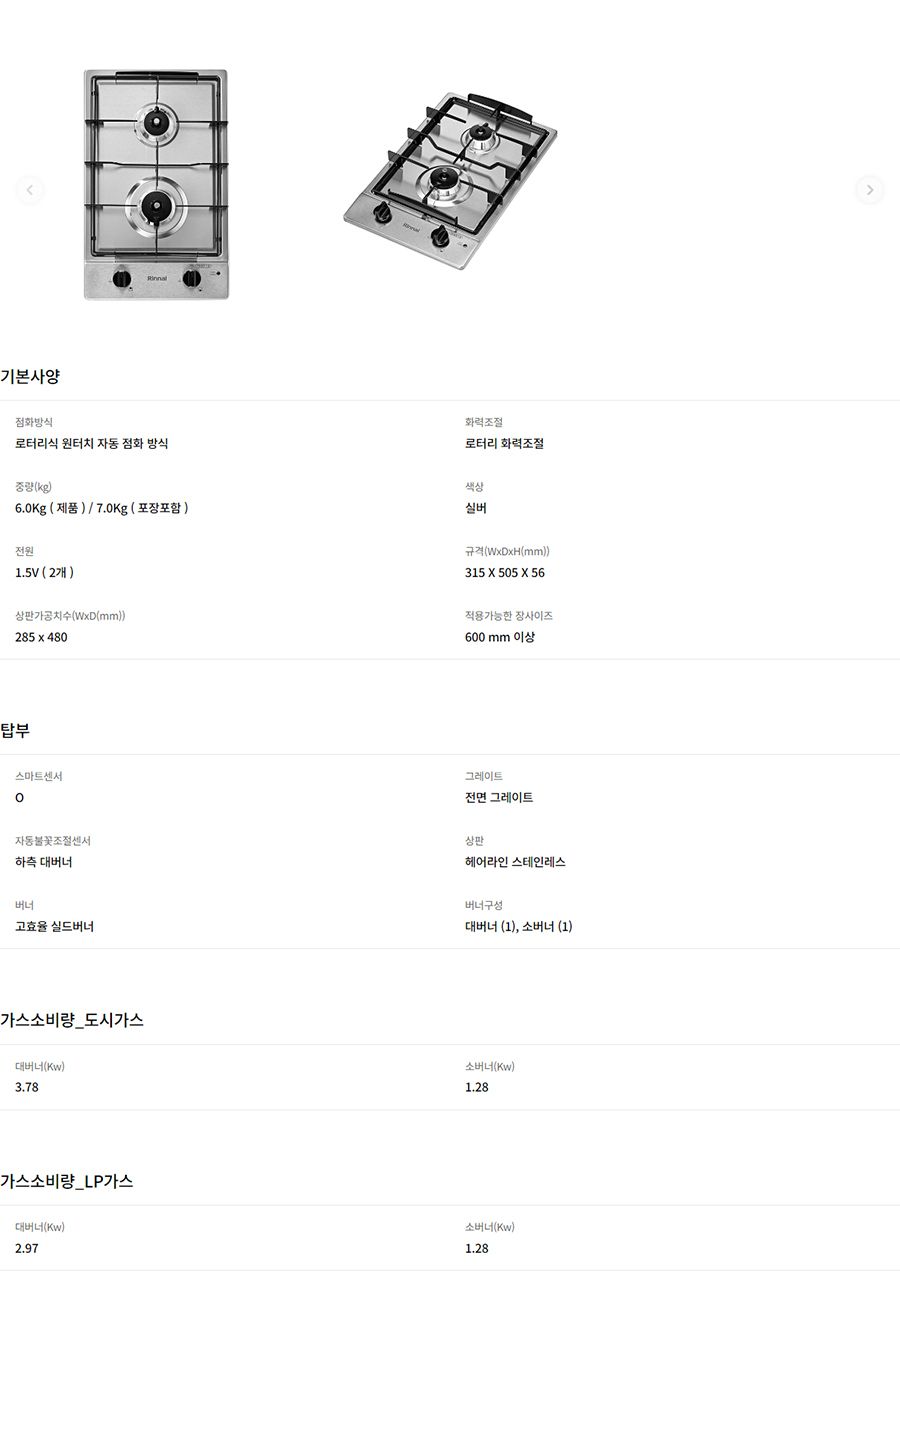Click the 기본사양 section heading
The width and height of the screenshot is (900, 1429).
[x=30, y=377]
